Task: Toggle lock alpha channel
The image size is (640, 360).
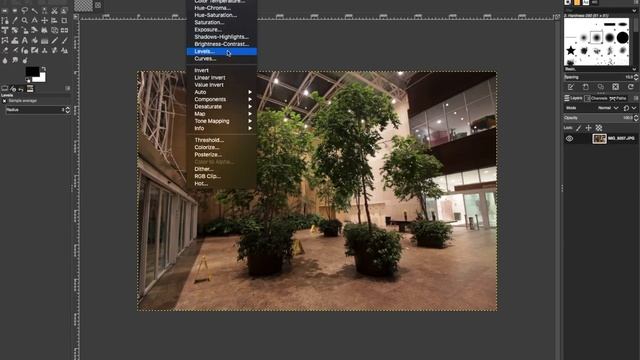Action: pyautogui.click(x=599, y=128)
